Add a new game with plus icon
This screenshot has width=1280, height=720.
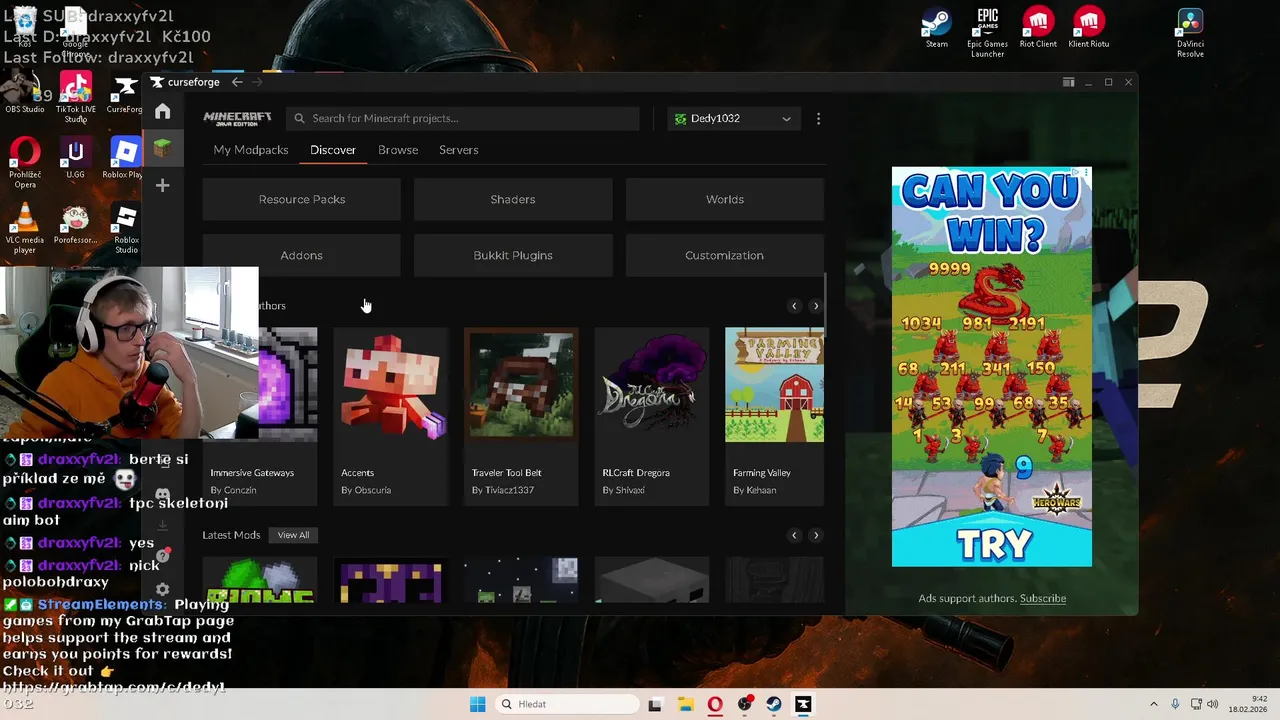pos(163,185)
